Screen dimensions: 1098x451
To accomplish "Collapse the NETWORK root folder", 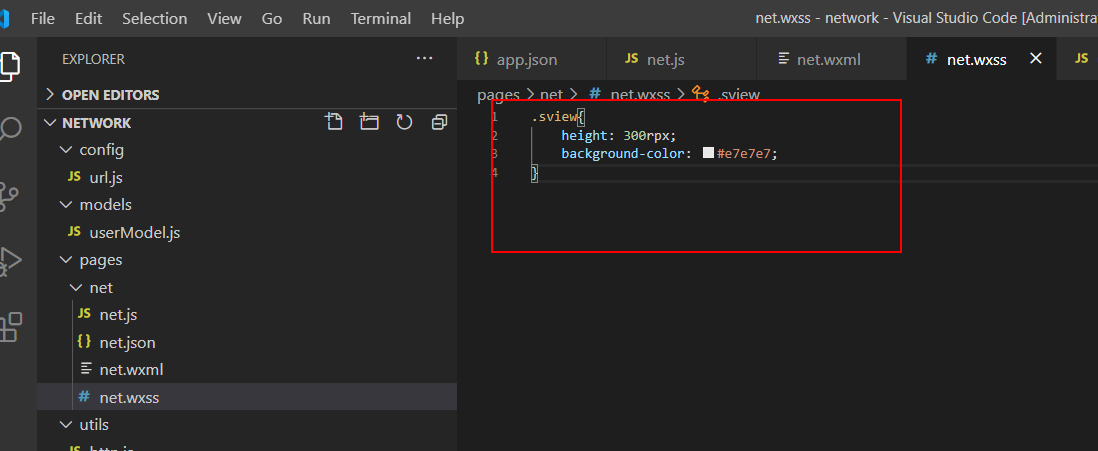I will (x=50, y=123).
